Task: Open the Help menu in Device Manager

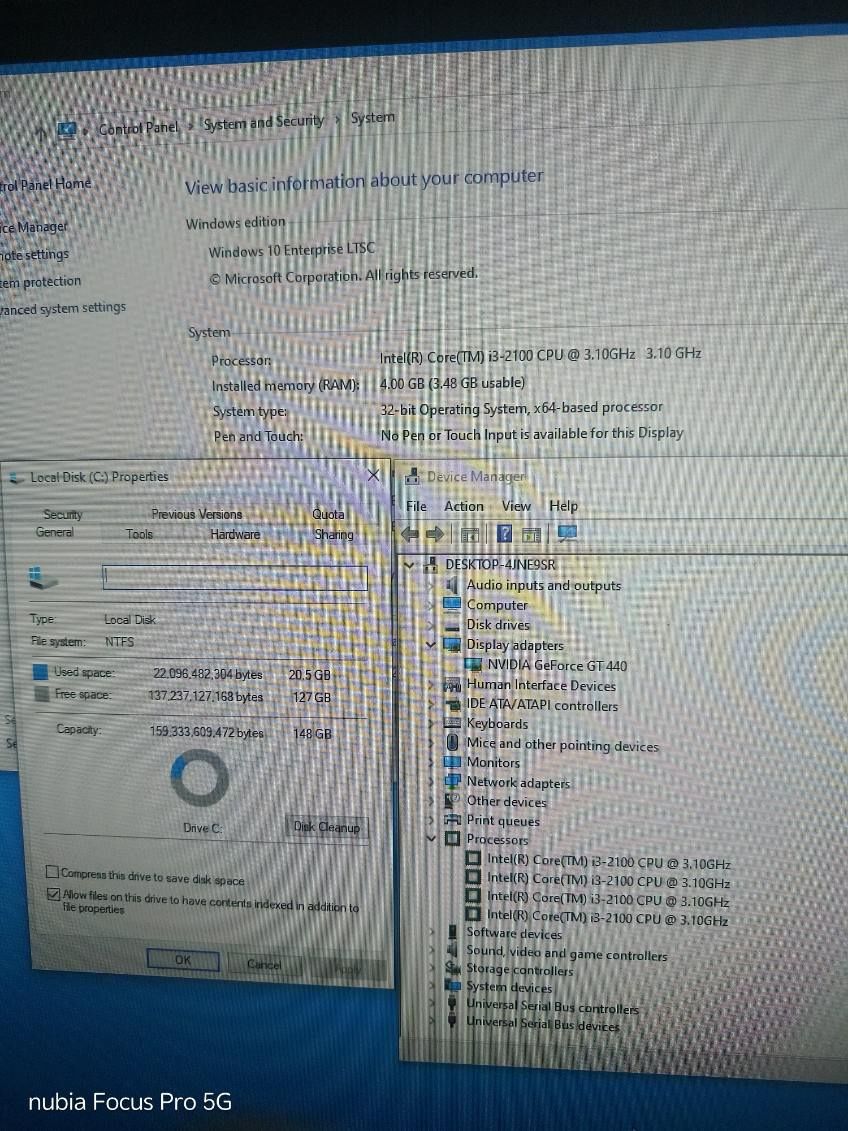Action: pyautogui.click(x=563, y=506)
